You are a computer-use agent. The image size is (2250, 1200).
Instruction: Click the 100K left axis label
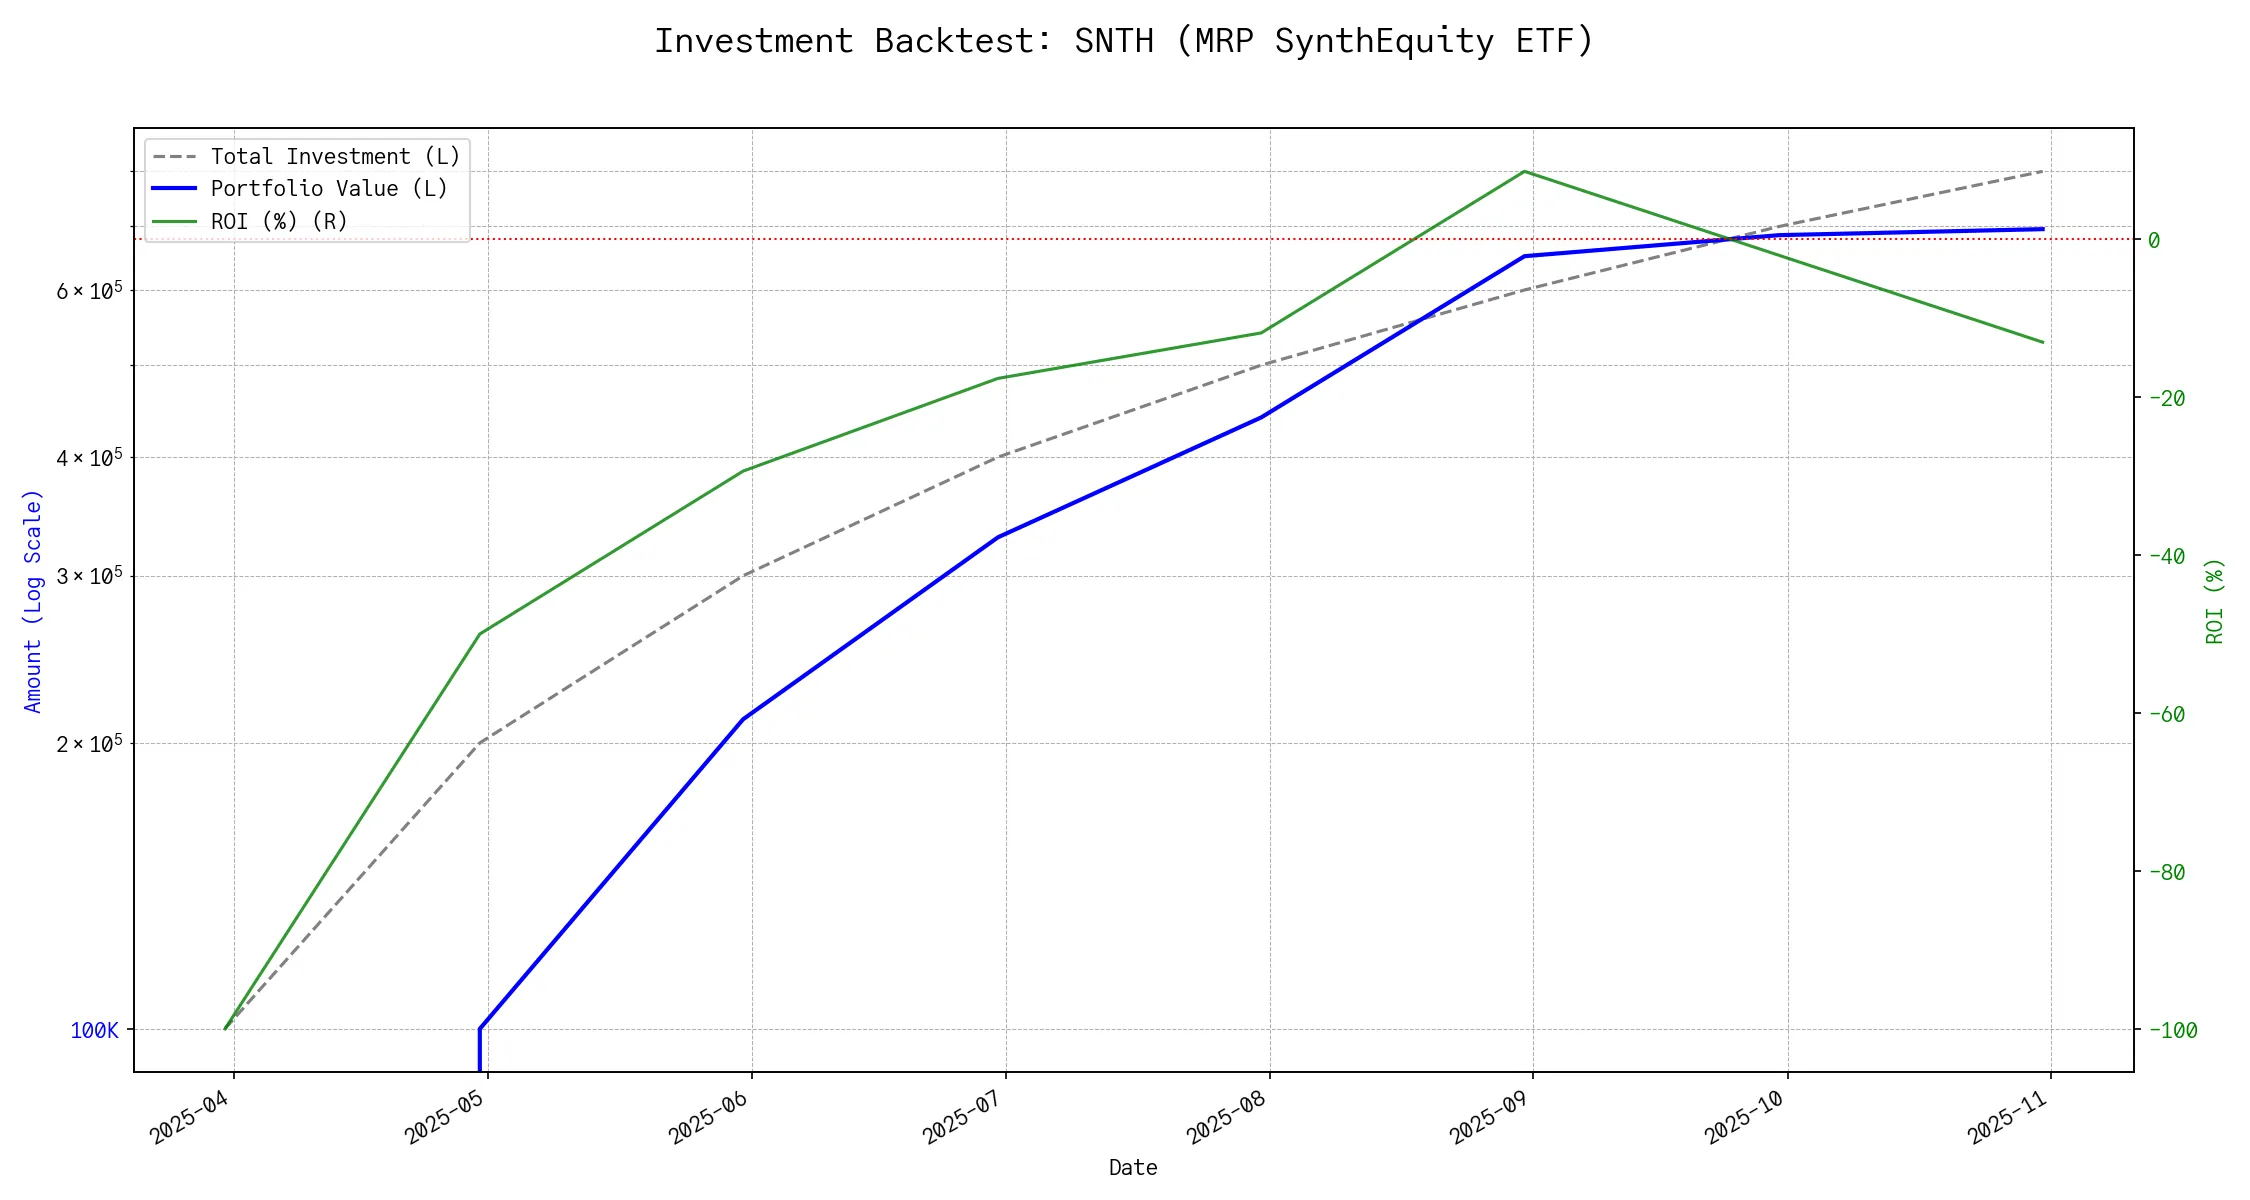click(94, 1030)
